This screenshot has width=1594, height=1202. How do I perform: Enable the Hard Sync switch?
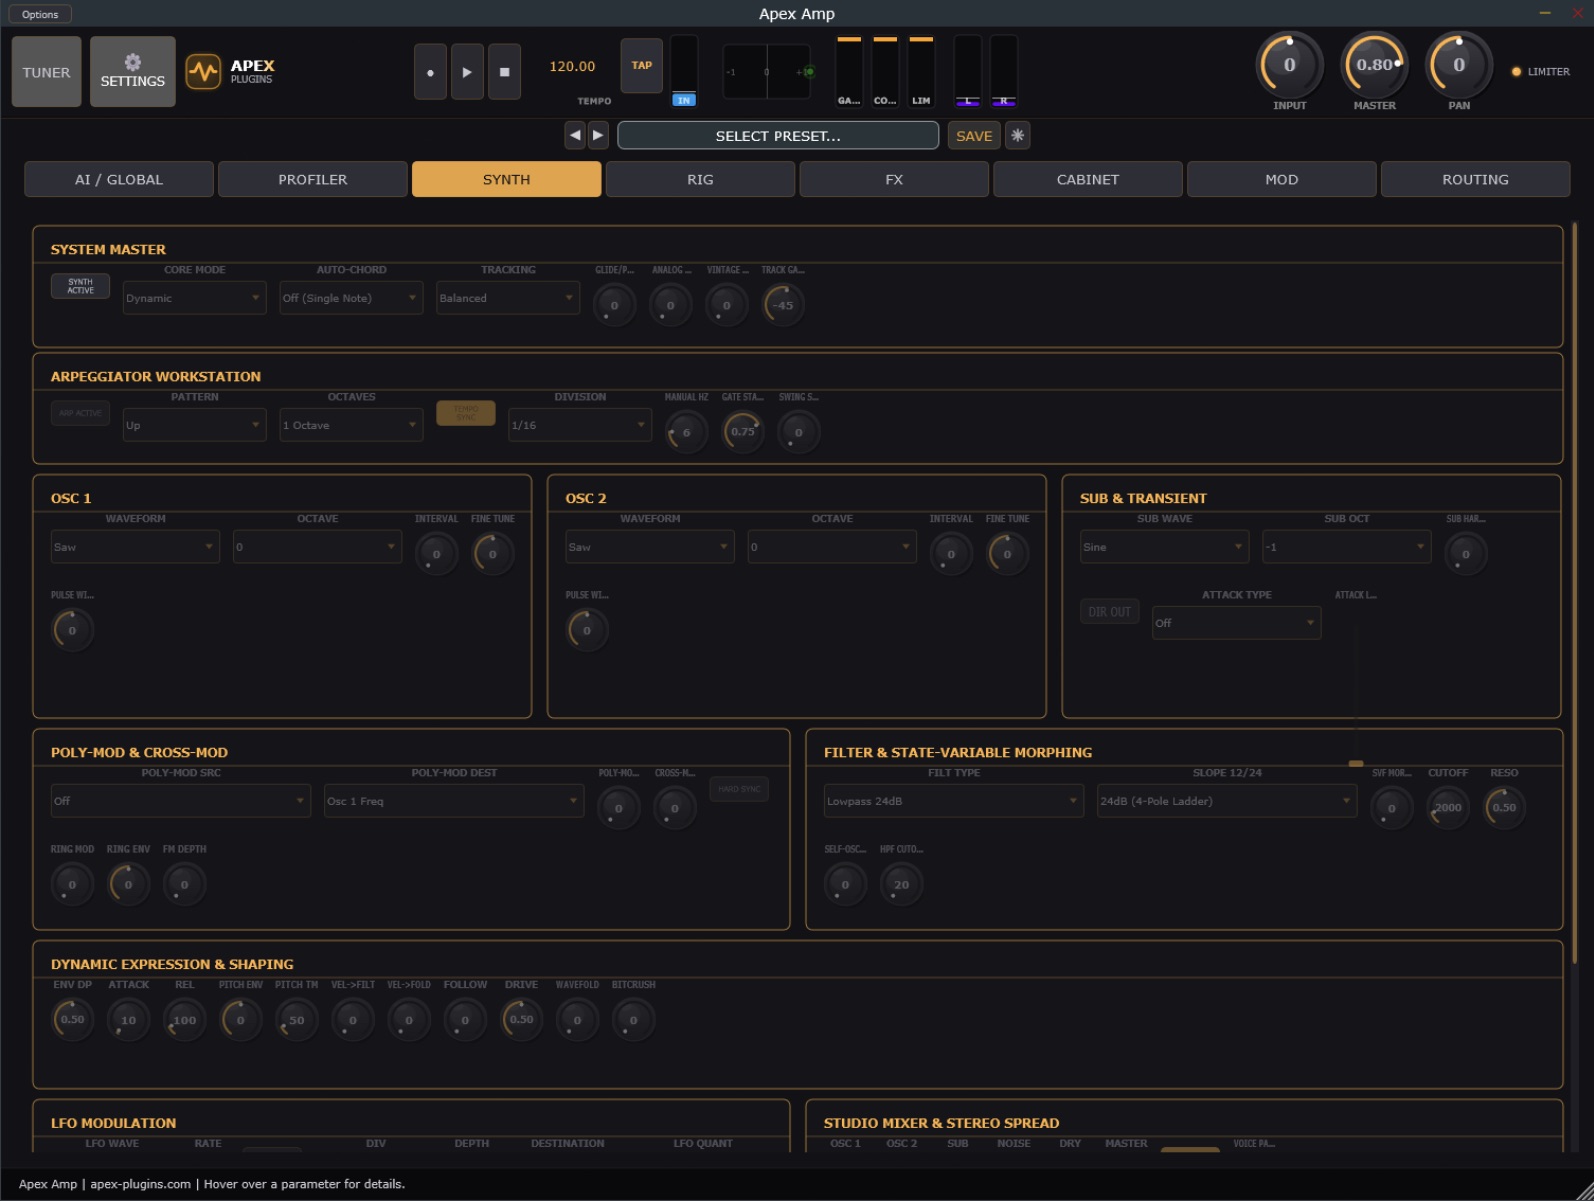click(739, 789)
